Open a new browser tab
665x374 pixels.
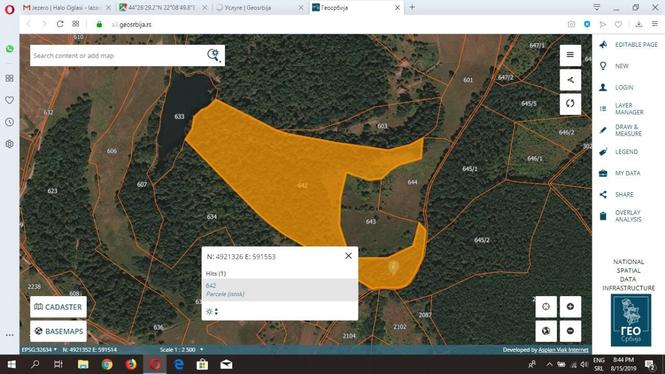click(412, 7)
